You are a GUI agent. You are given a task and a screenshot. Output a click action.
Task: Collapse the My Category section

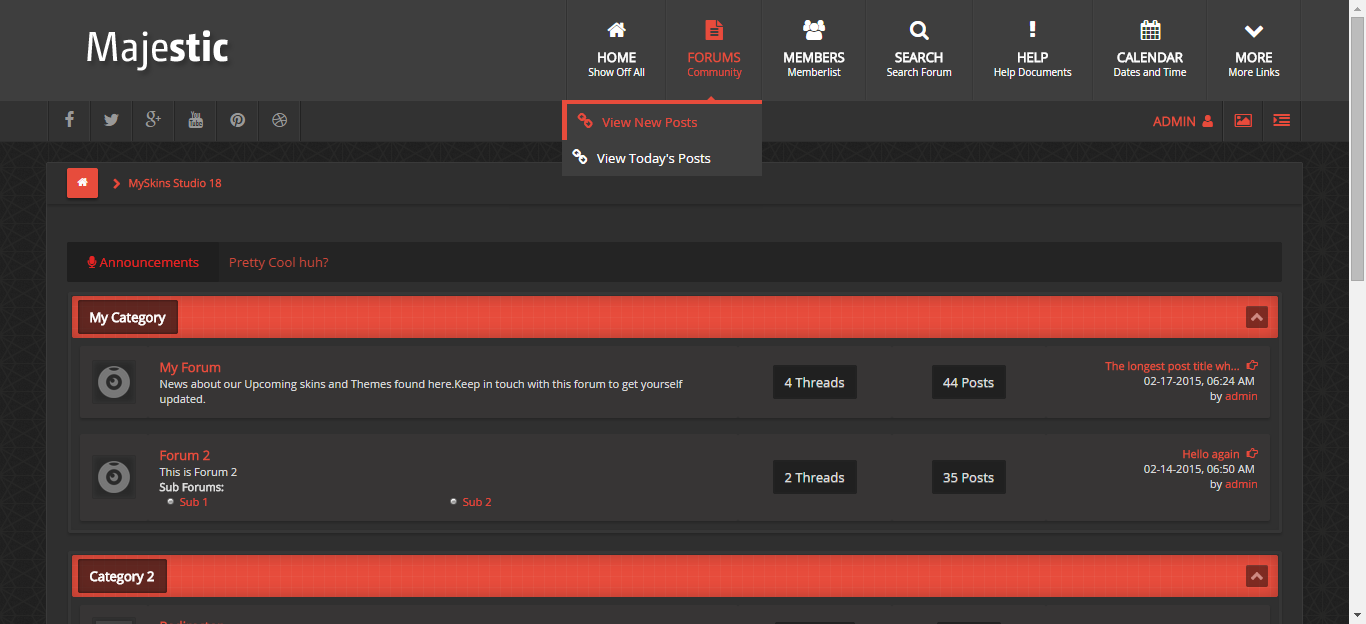click(x=1257, y=317)
